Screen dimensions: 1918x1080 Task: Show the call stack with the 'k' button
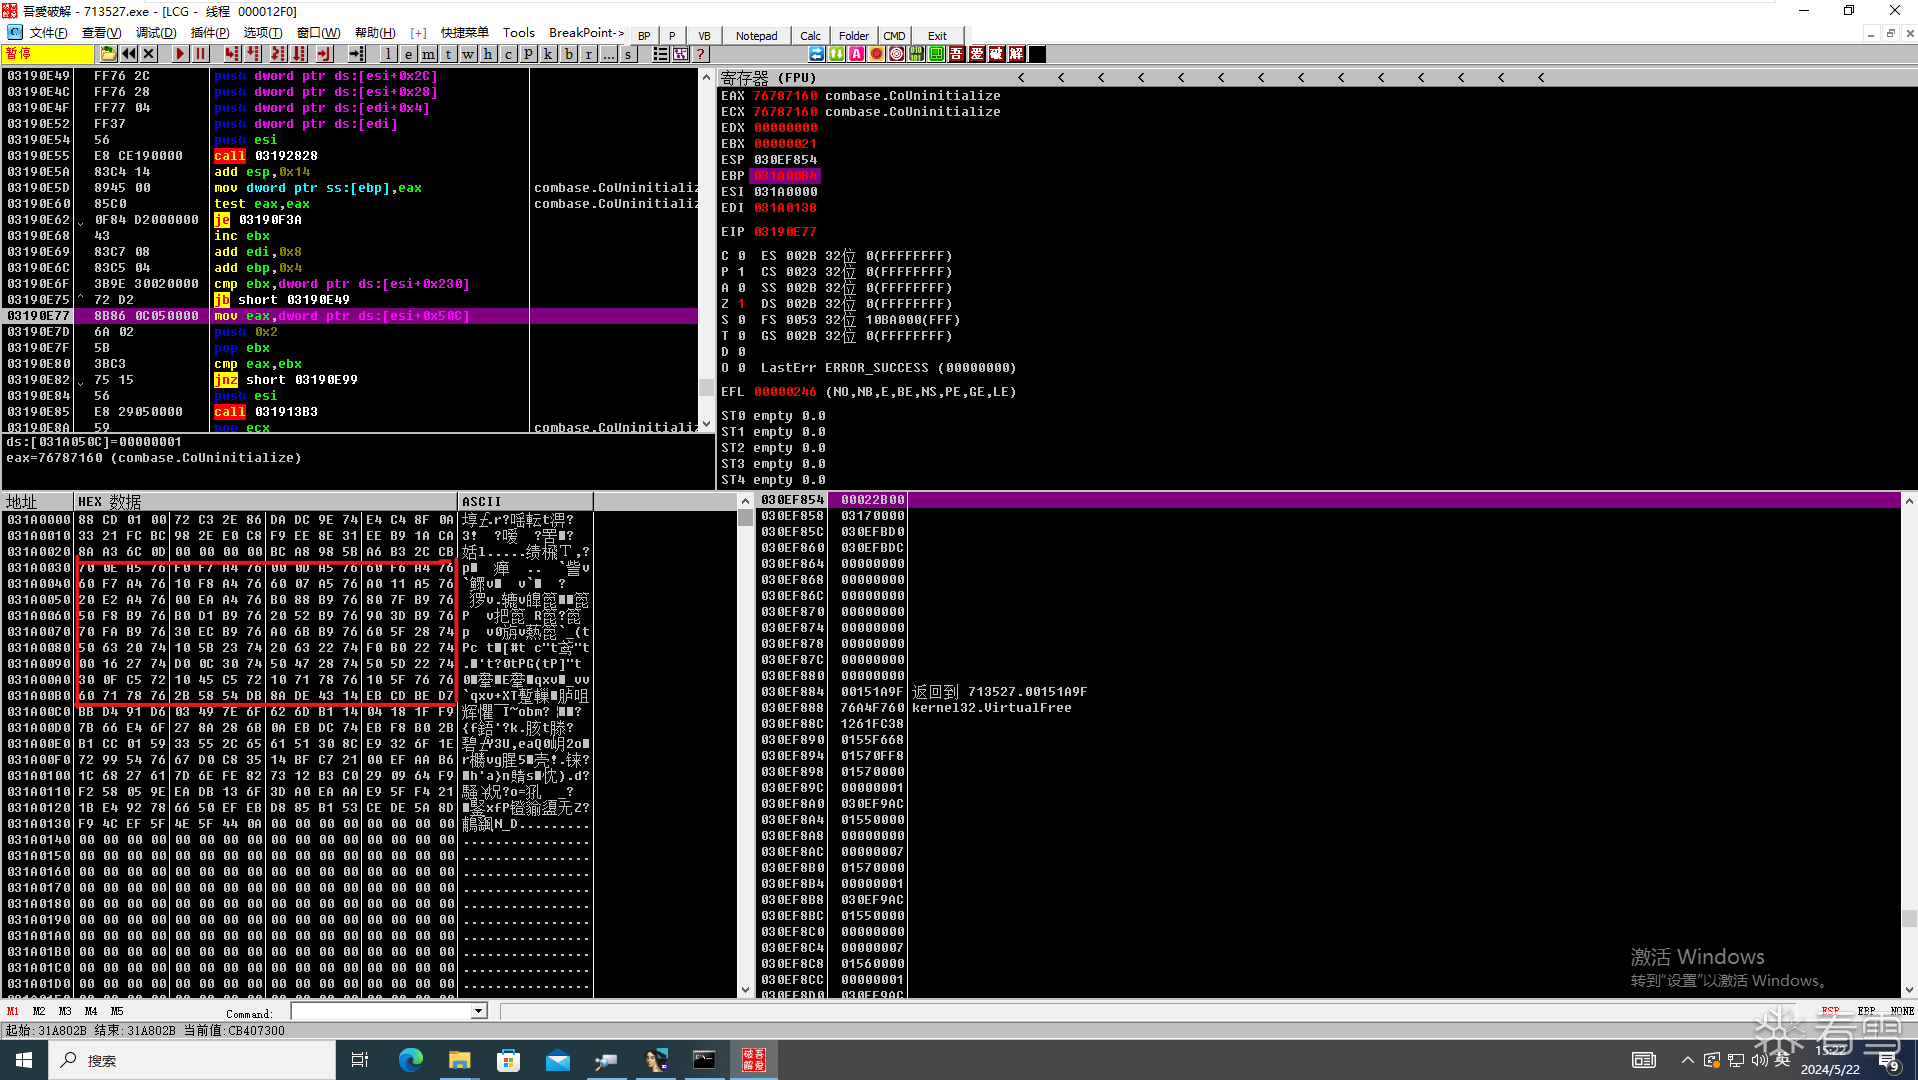pos(548,54)
